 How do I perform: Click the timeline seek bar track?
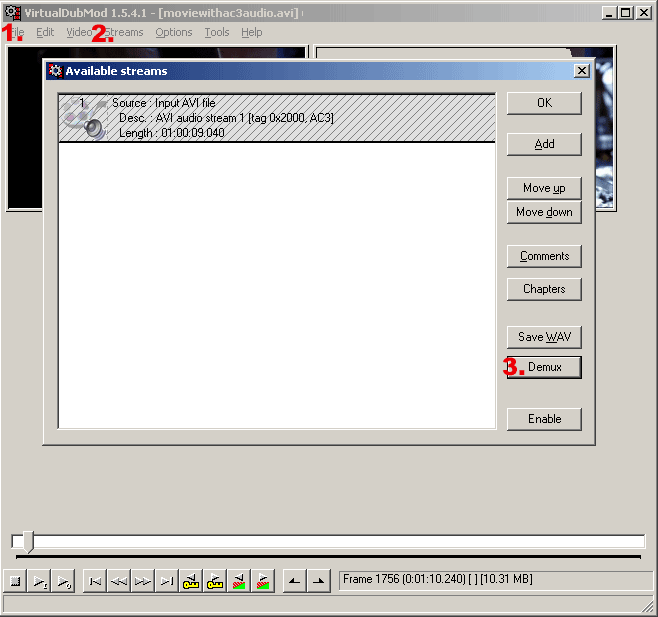pos(328,541)
